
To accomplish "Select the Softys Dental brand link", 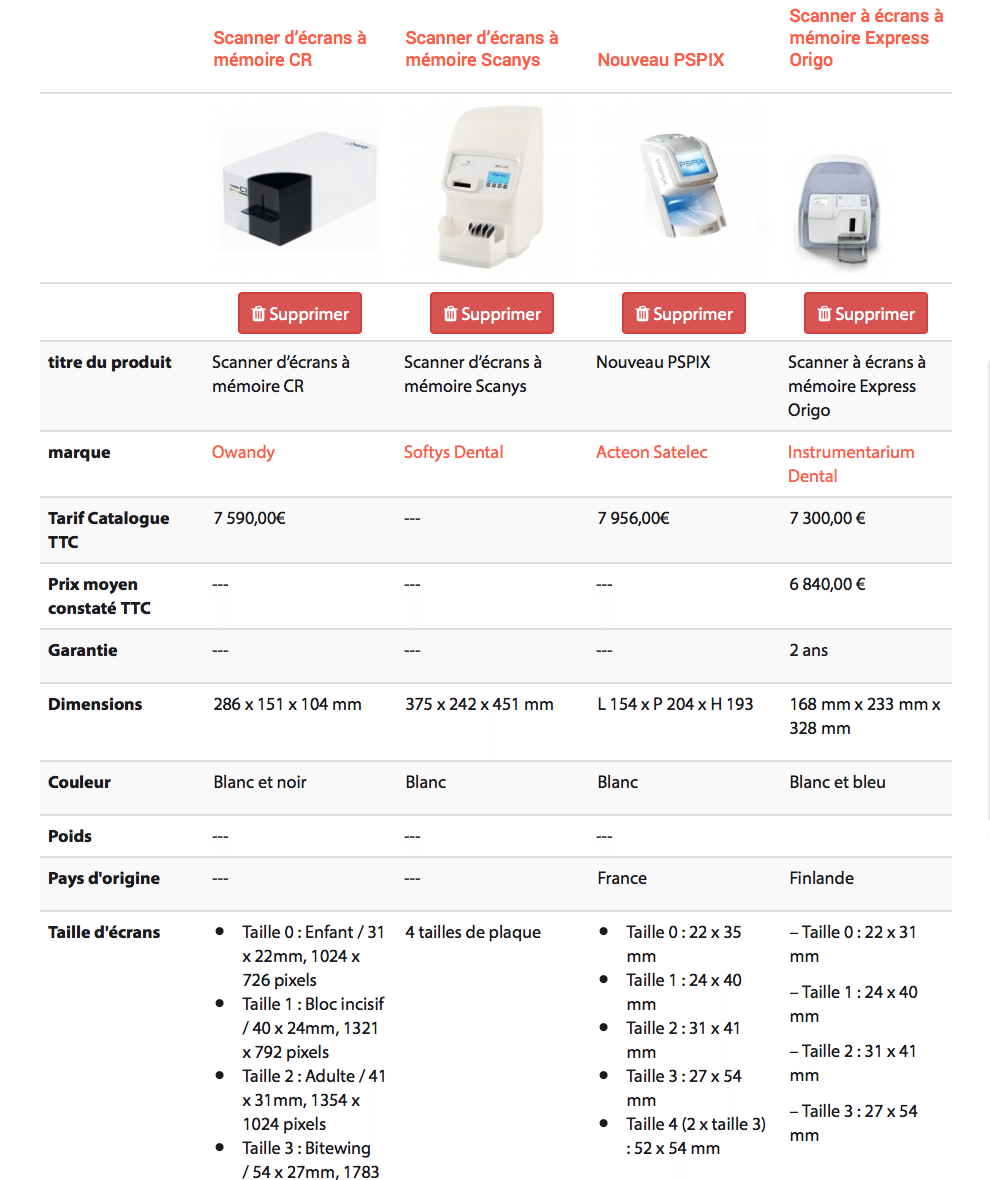I will click(453, 452).
